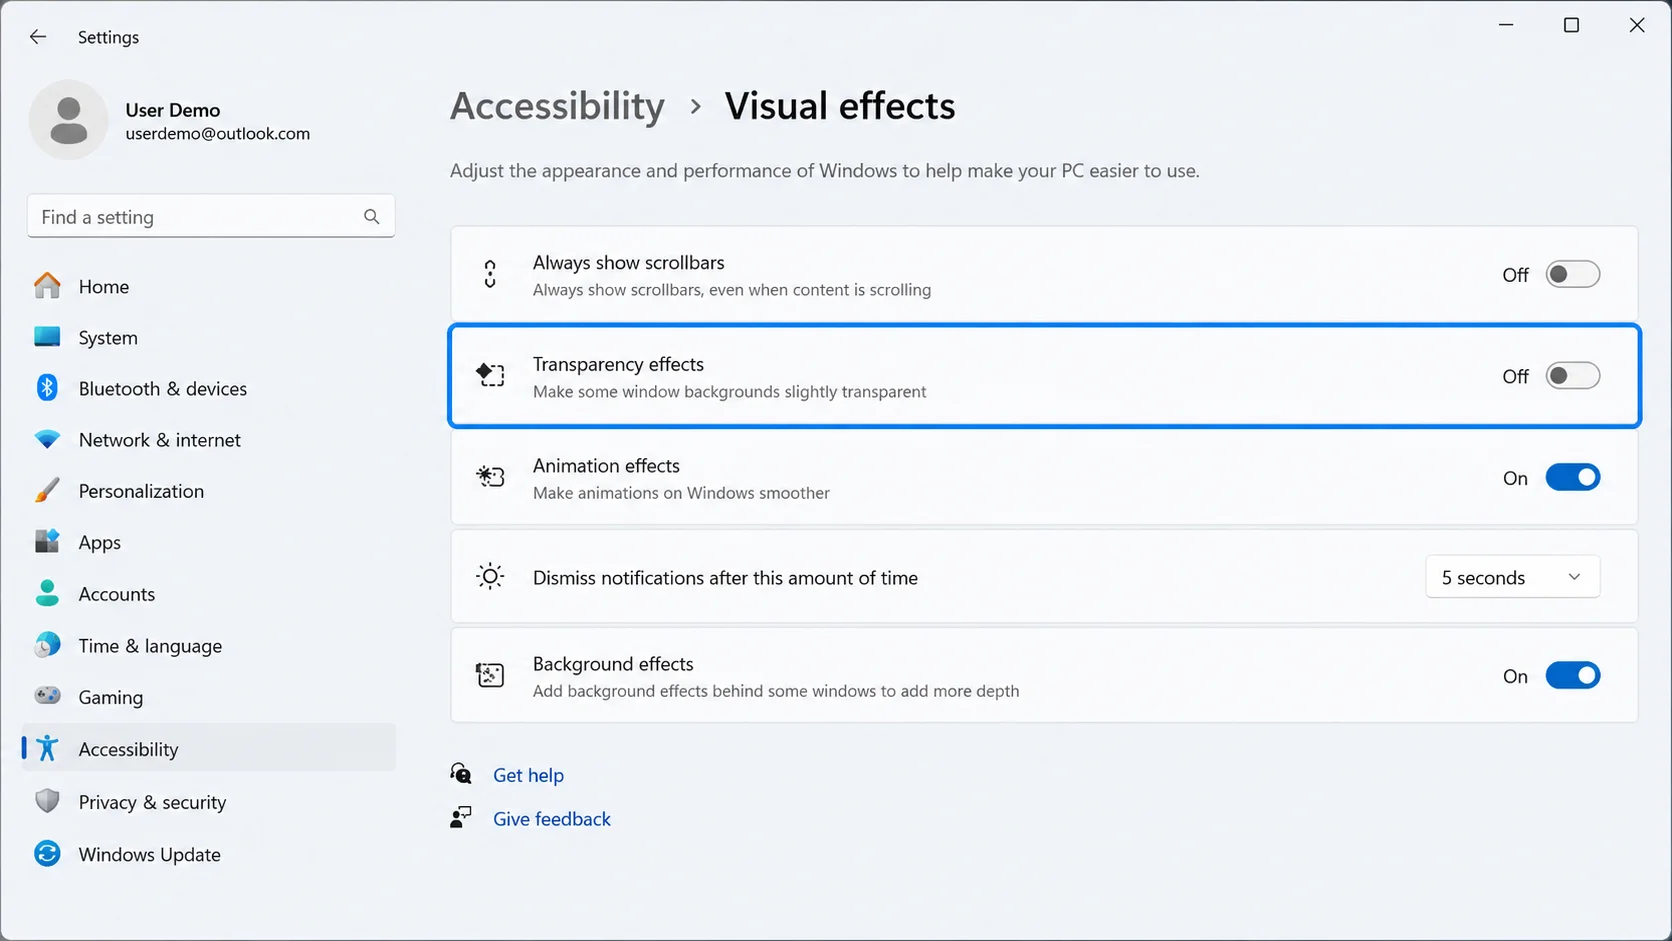Click the breadcrumb chevron after Accessibility
1672x941 pixels.
696,107
